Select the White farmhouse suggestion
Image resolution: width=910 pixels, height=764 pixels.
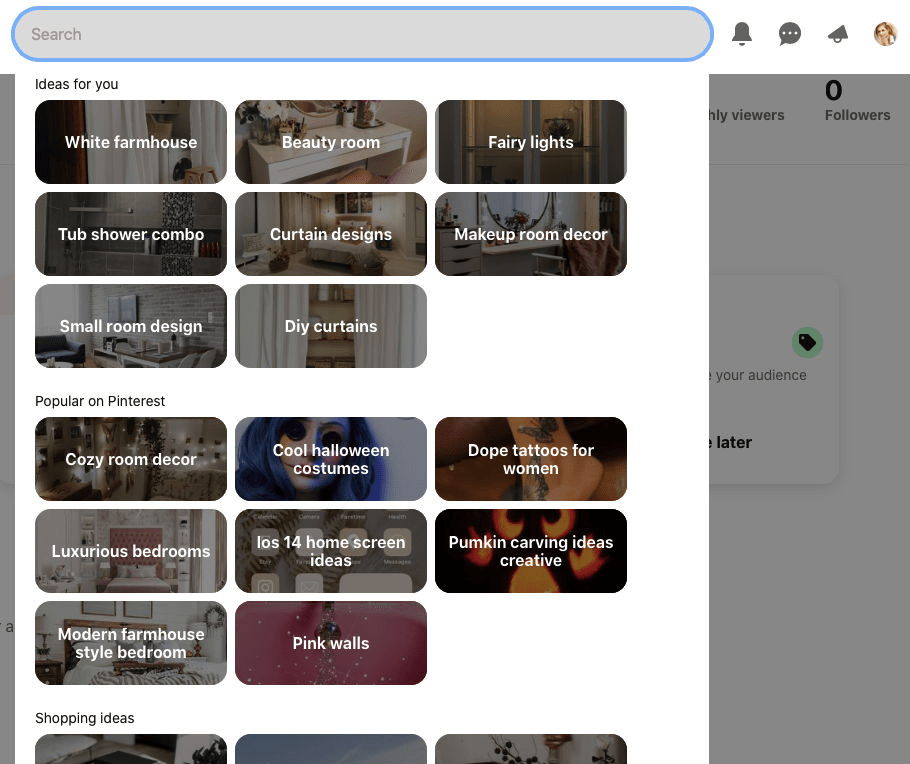tap(131, 142)
